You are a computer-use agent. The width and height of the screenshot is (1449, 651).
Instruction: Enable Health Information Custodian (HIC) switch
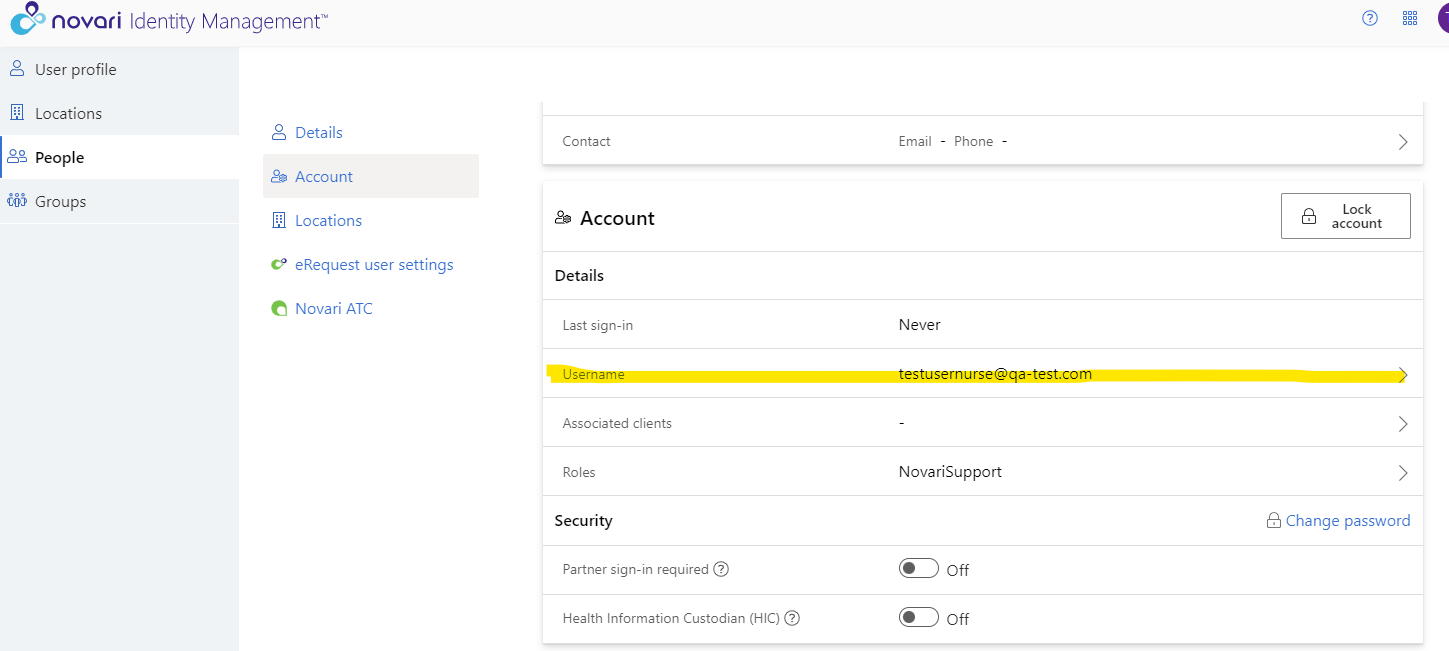point(918,618)
